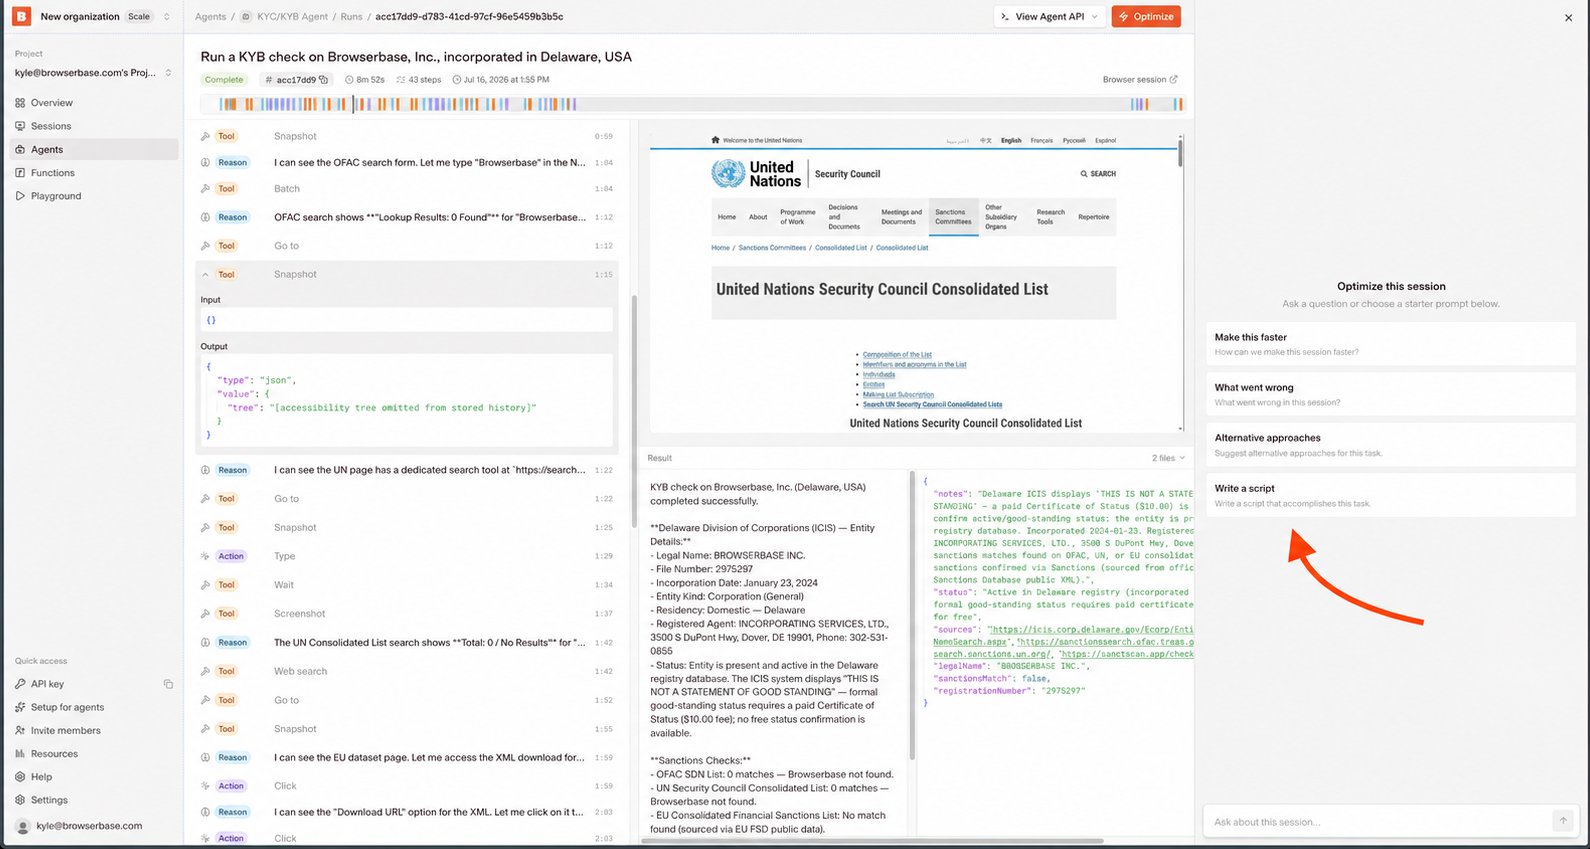Click wrench icon on Web search step
This screenshot has width=1590, height=849.
point(205,671)
